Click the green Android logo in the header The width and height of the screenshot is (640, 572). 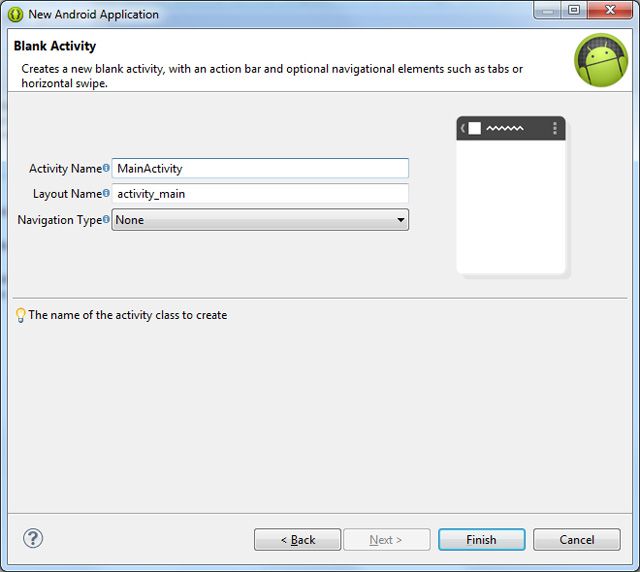[601, 60]
